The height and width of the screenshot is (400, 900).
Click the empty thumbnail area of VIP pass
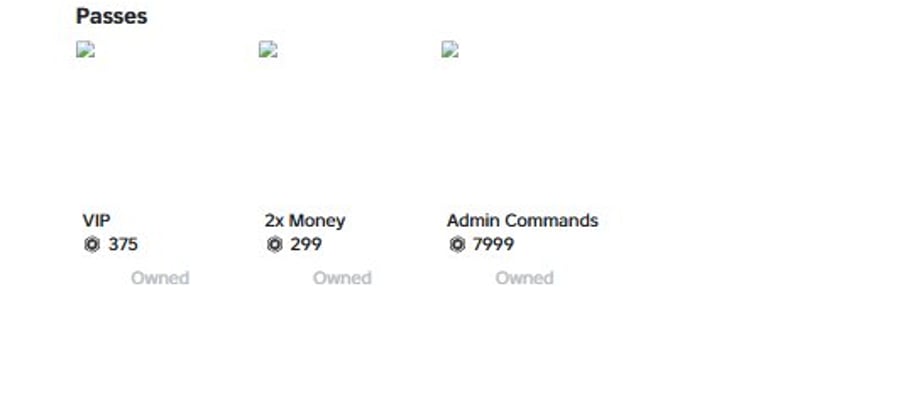pyautogui.click(x=160, y=124)
